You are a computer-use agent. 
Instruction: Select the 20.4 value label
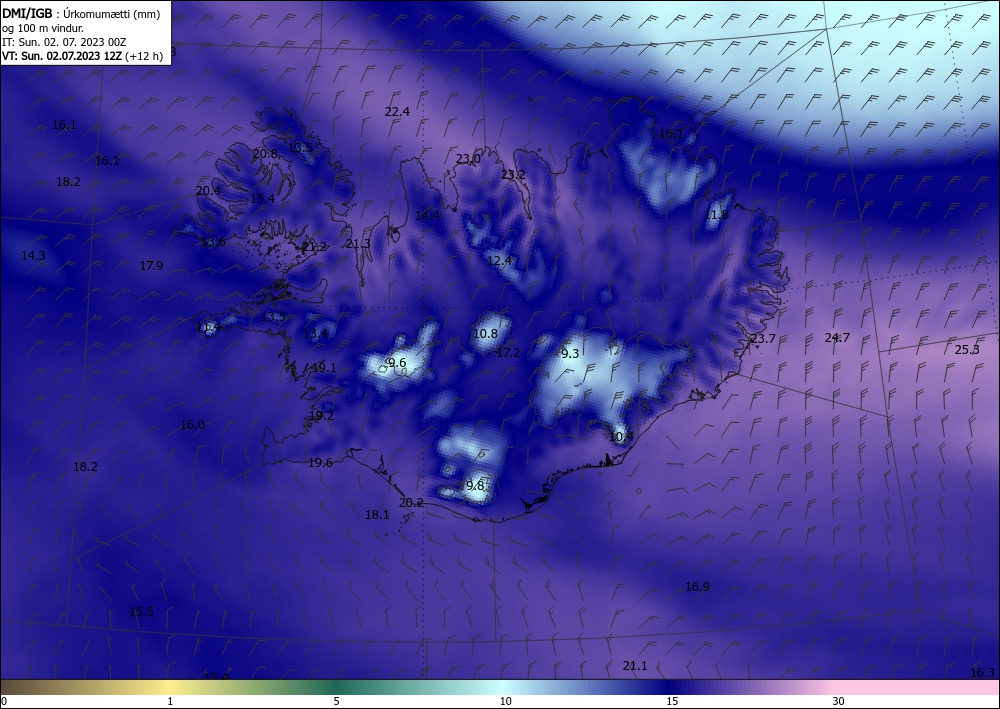(208, 191)
